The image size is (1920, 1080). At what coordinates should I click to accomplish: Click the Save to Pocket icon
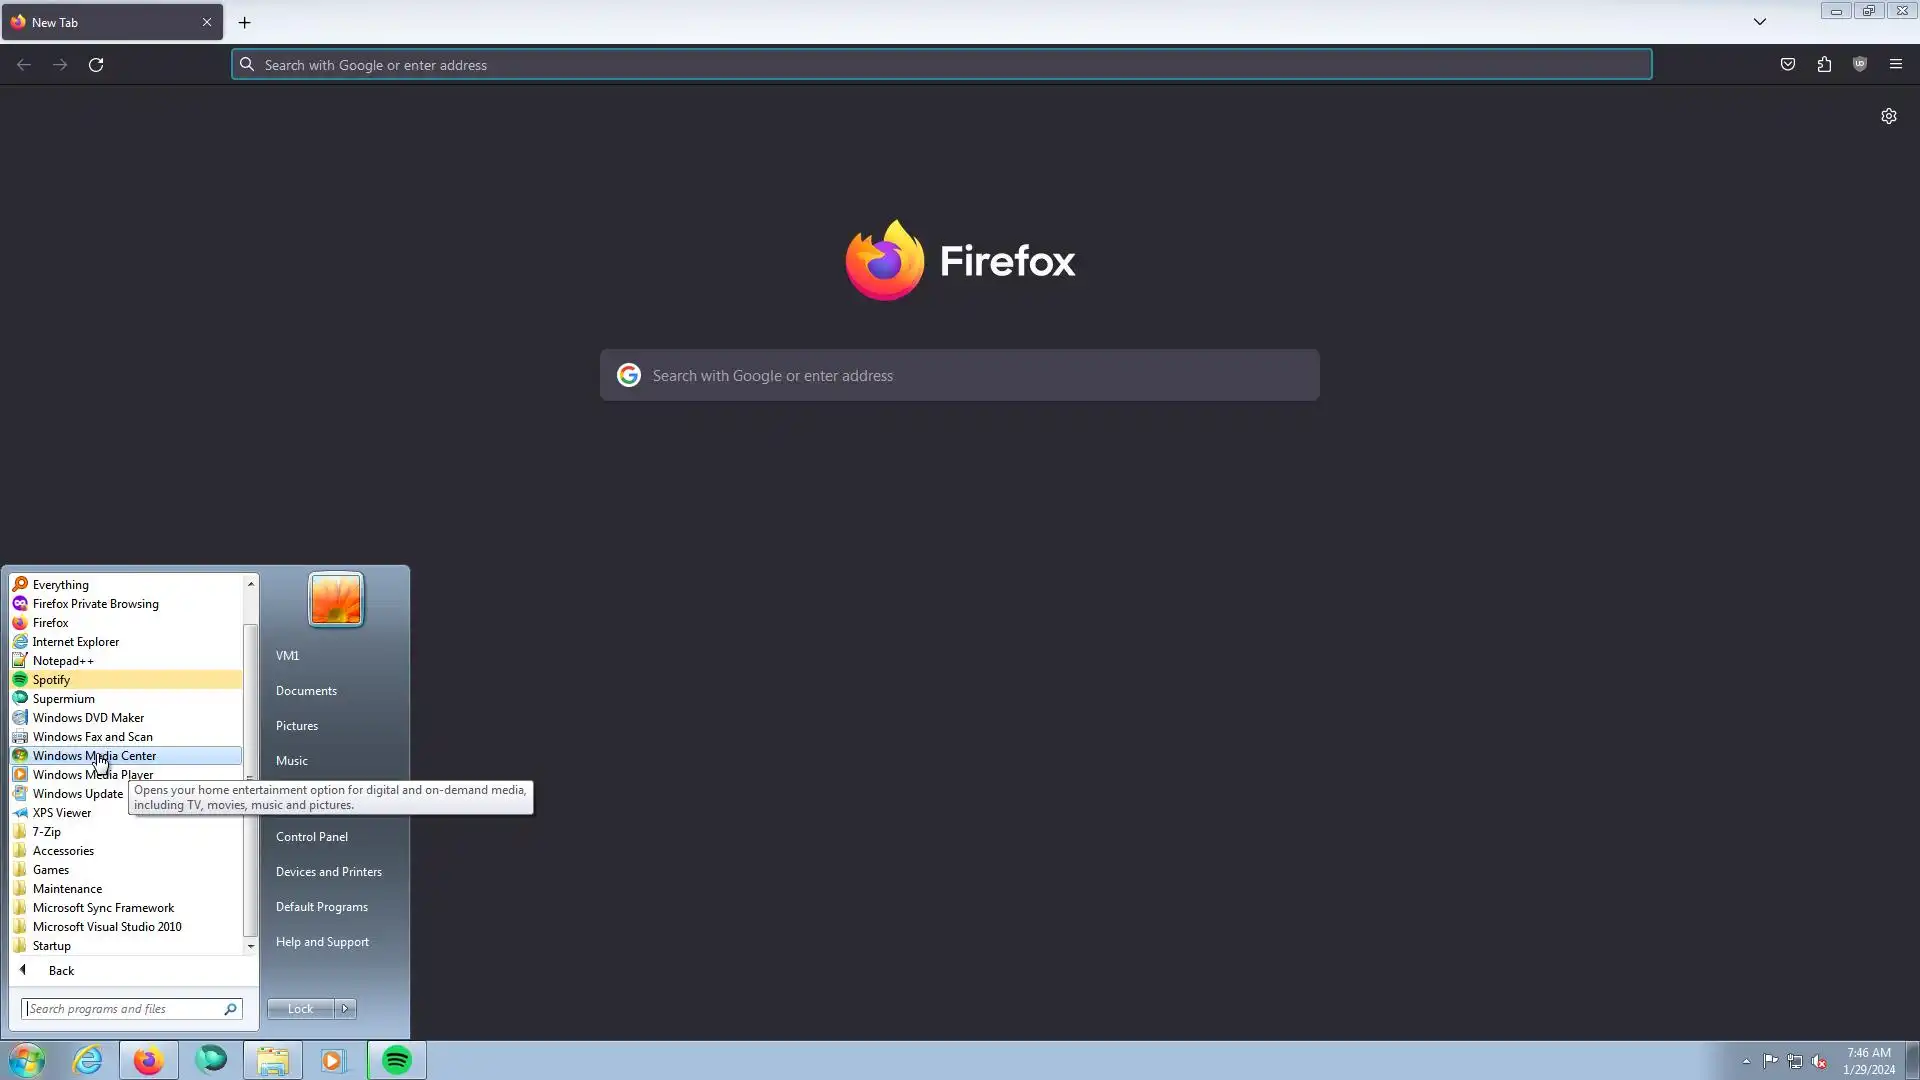pos(1788,65)
